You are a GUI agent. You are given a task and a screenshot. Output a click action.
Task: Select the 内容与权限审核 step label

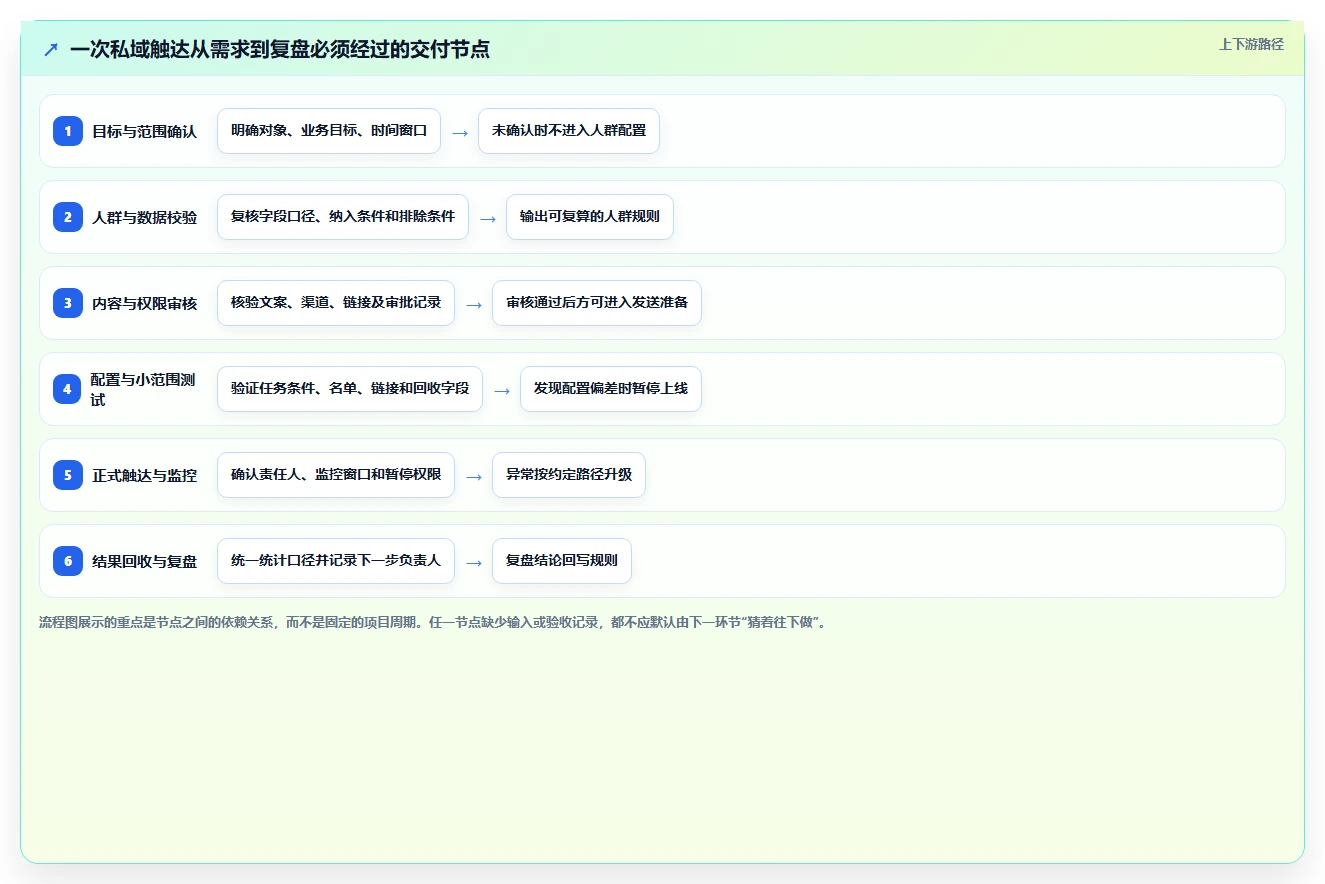click(145, 303)
